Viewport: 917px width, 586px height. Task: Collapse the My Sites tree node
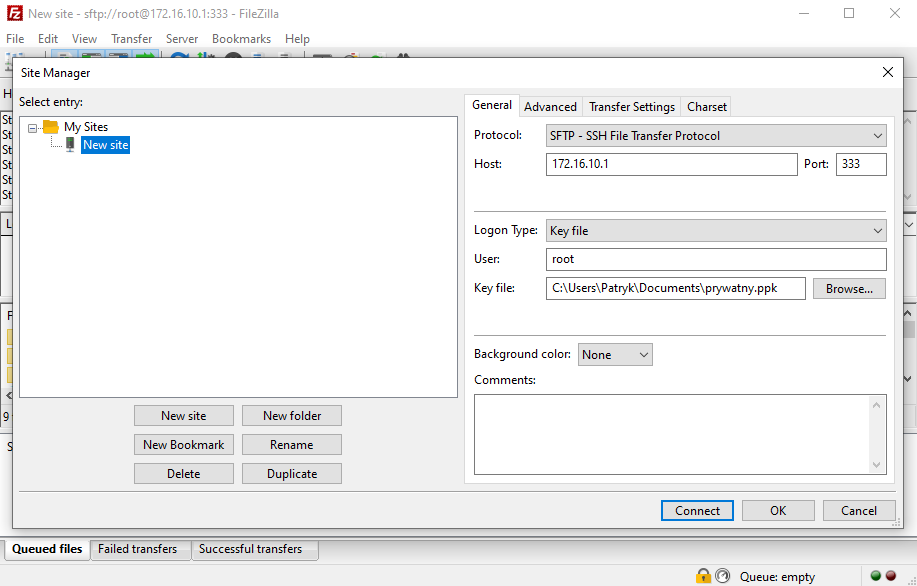click(33, 128)
